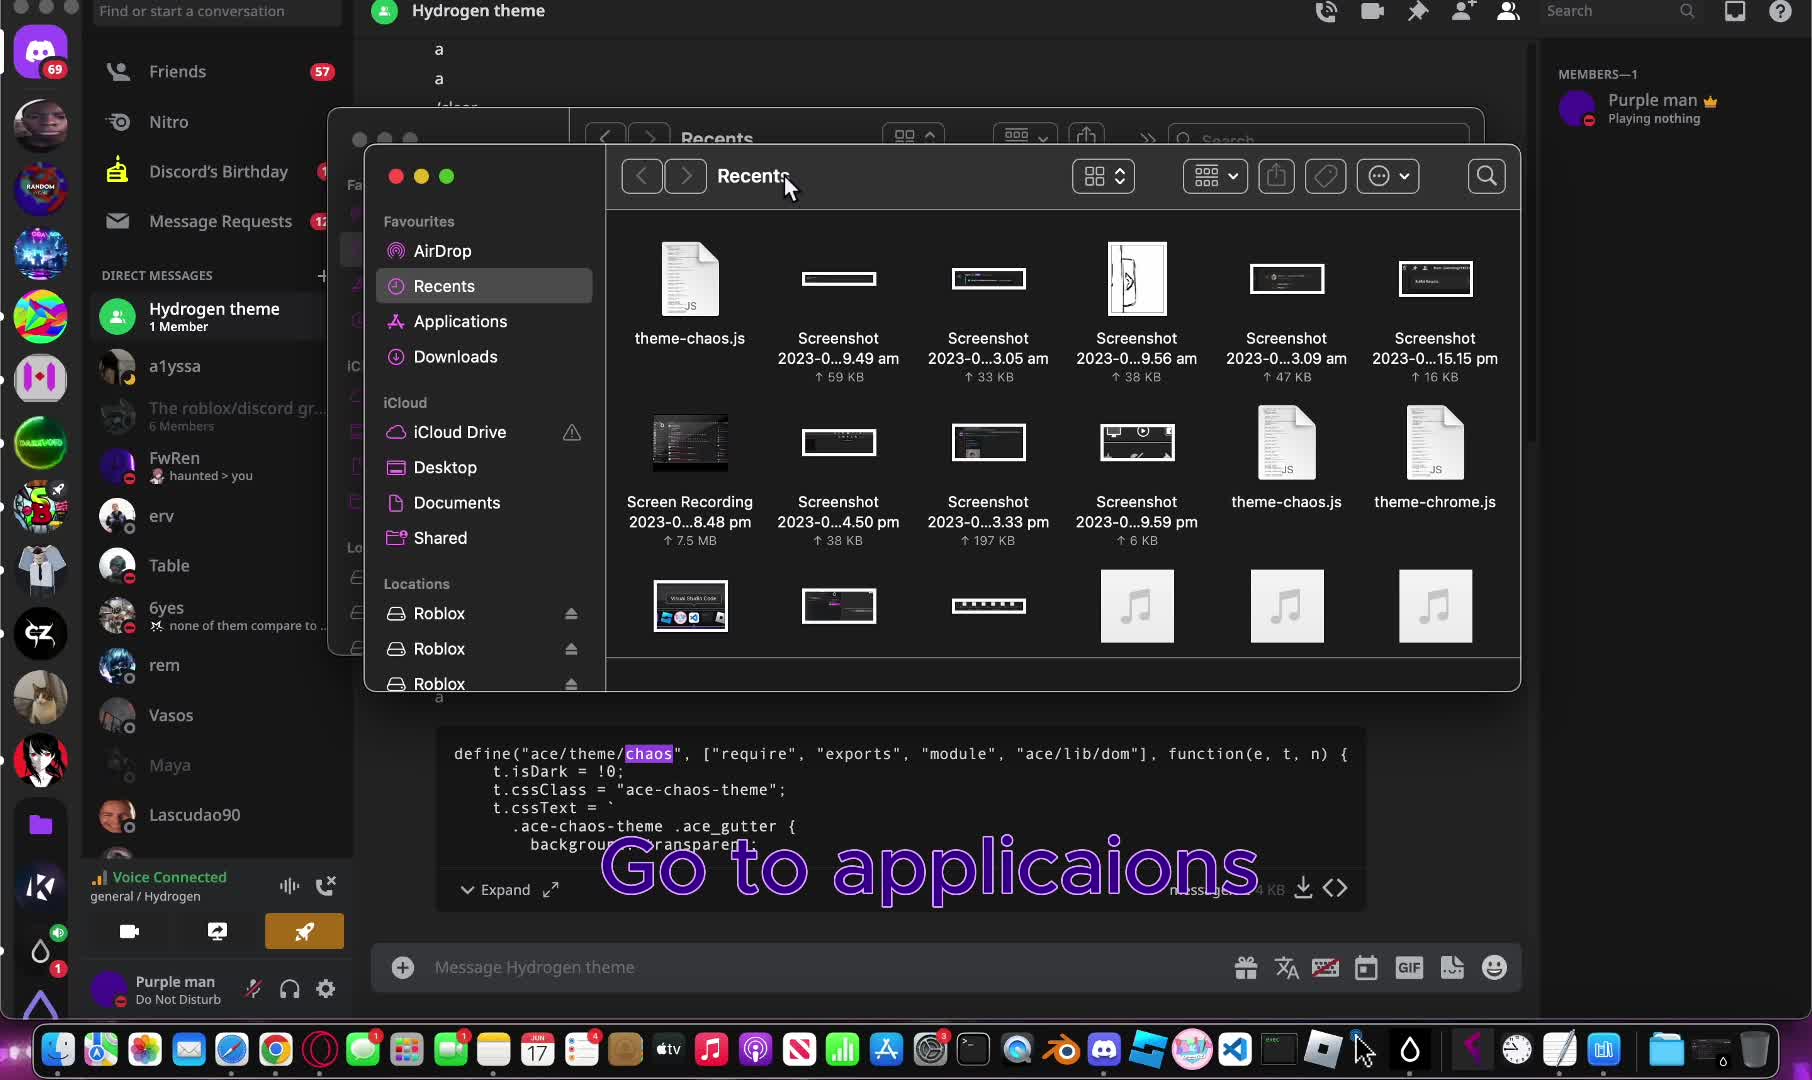Viewport: 1812px width, 1080px height.
Task: Click the Share button in the Finder toolbar
Action: coord(1276,176)
